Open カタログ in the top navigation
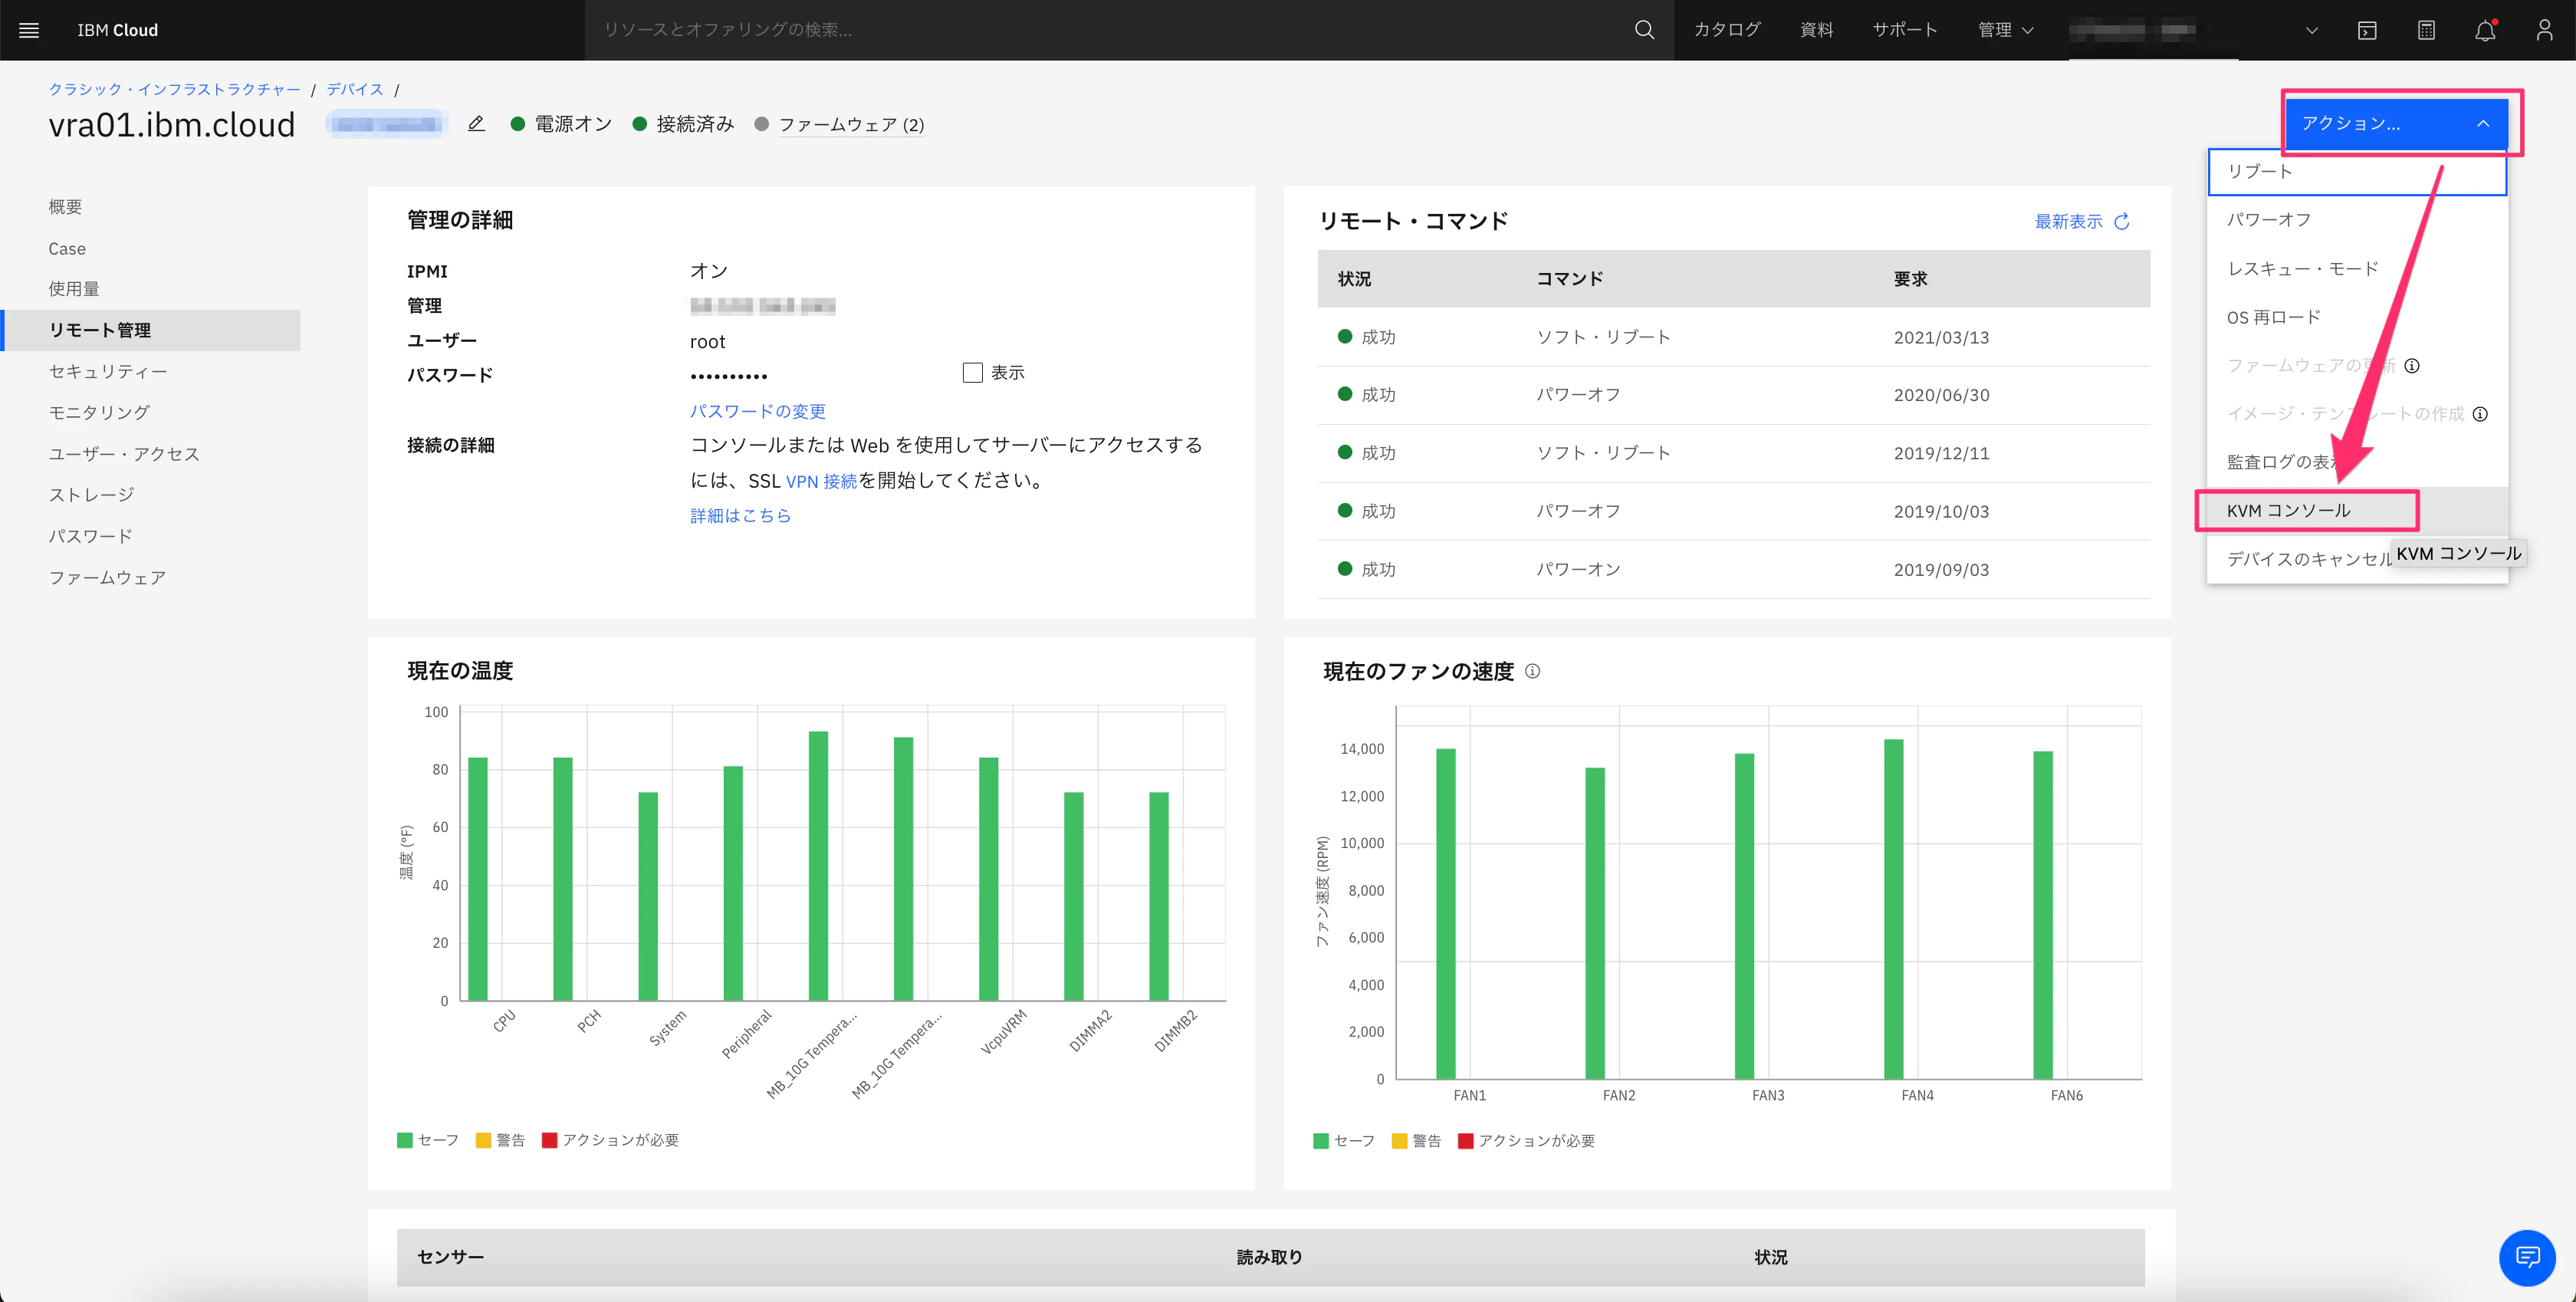The height and width of the screenshot is (1302, 2576). click(x=1727, y=30)
